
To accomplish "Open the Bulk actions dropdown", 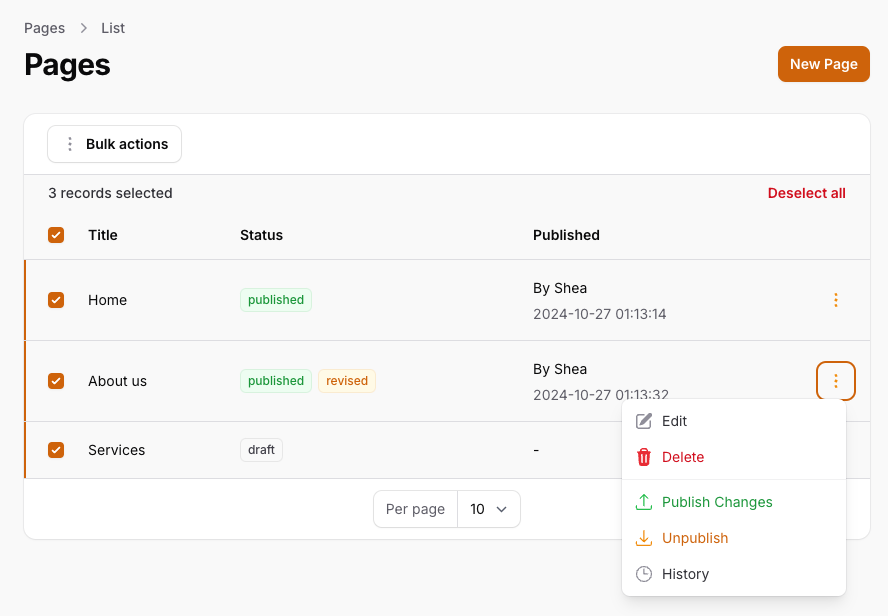I will point(115,144).
